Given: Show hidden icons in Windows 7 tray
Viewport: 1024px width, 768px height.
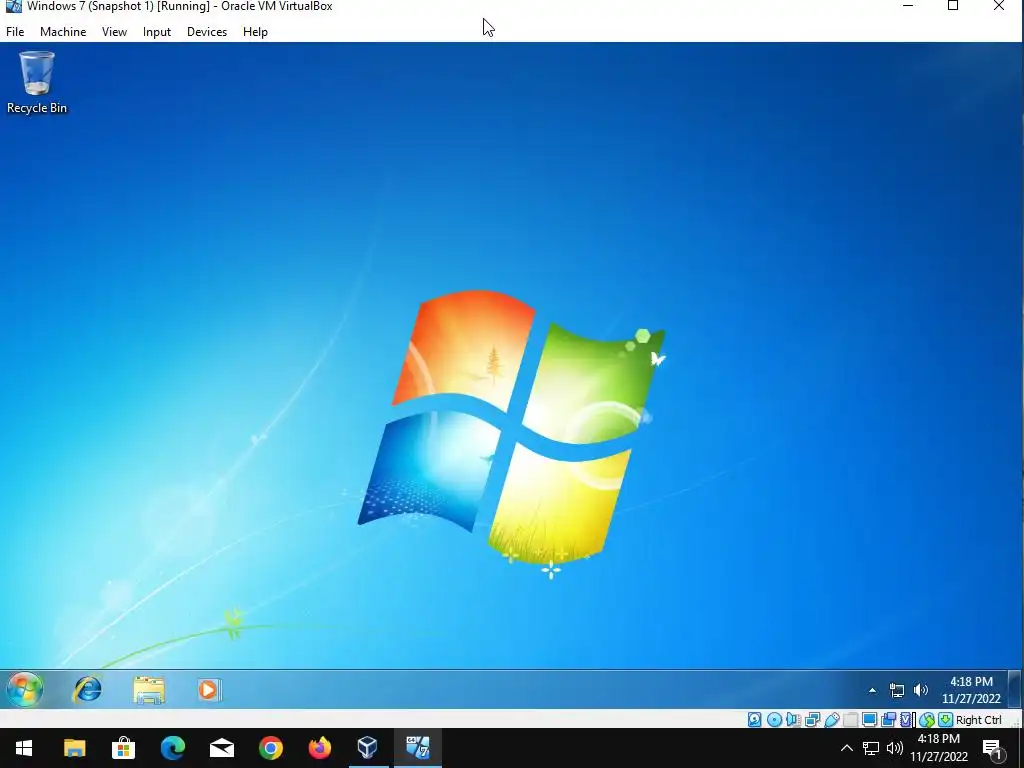Looking at the screenshot, I should (x=872, y=690).
